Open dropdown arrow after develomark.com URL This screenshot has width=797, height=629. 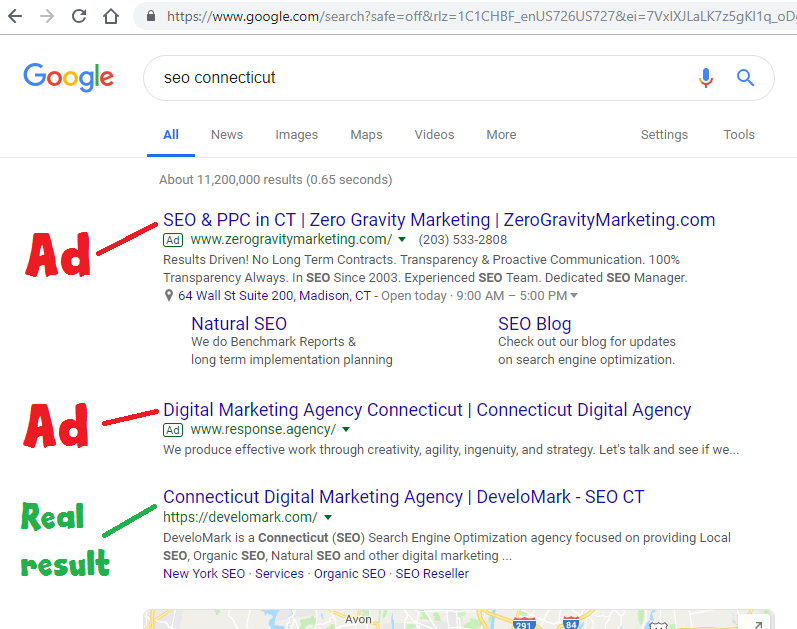click(328, 518)
